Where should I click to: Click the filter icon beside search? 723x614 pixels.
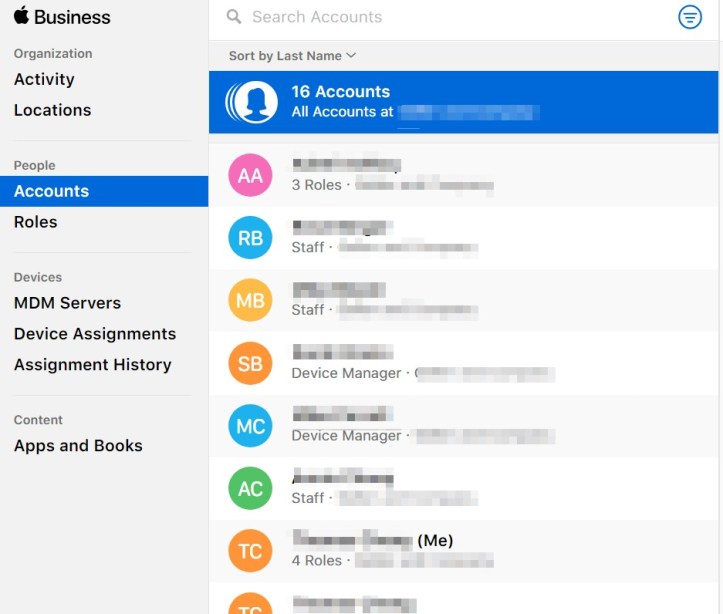point(690,17)
